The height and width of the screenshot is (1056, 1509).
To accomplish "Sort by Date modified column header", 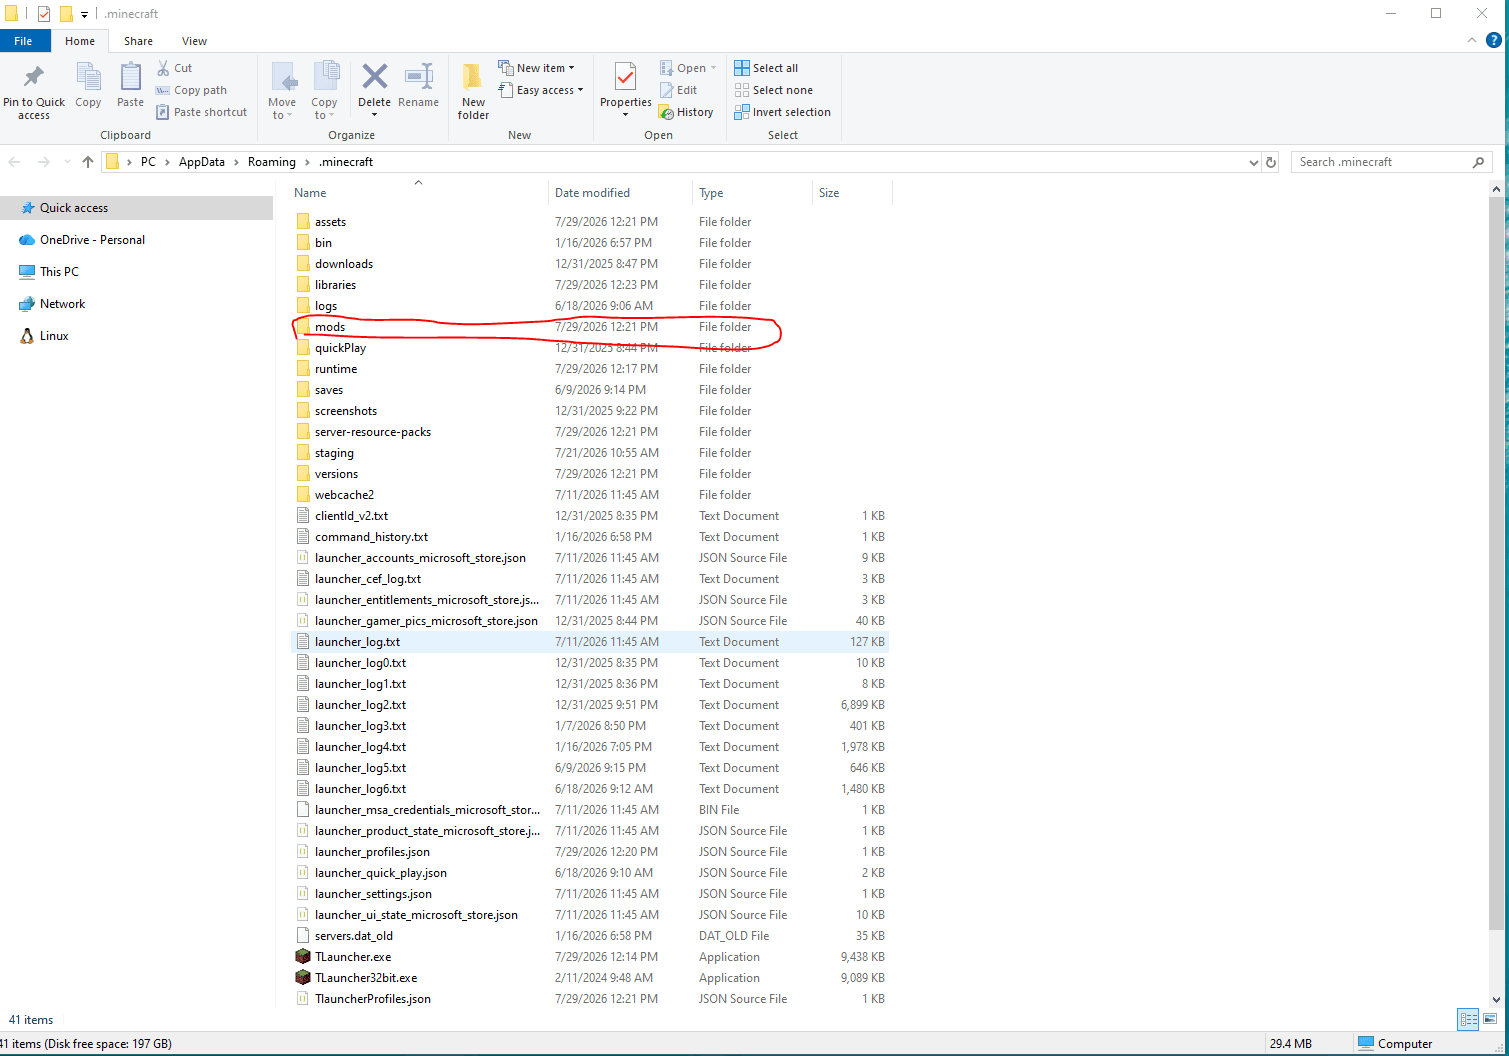I will 620,193.
